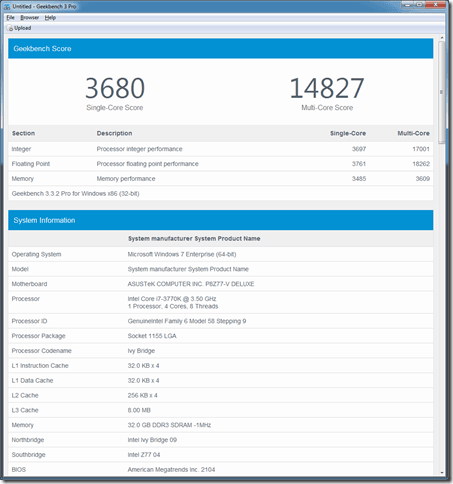Image resolution: width=453 pixels, height=484 pixels.
Task: Close the Geekbench 3 Pro window
Action: pyautogui.click(x=436, y=5)
